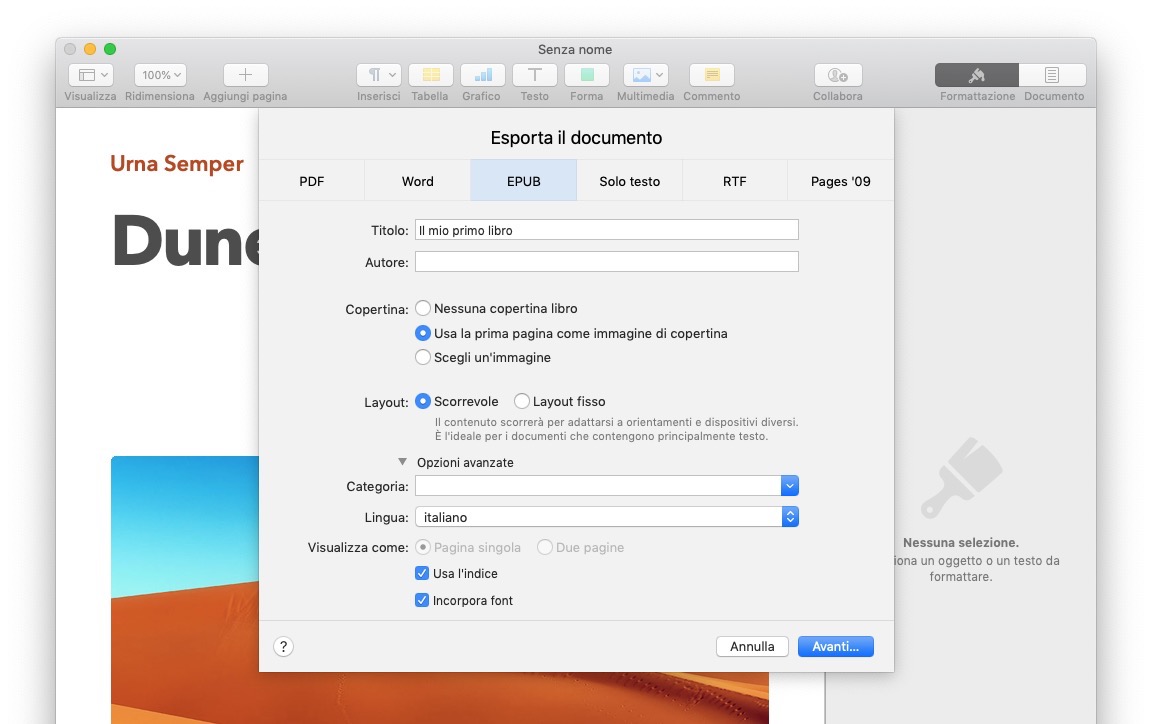
Task: Disable the 'Incorpora font' checkbox
Action: [x=422, y=601]
